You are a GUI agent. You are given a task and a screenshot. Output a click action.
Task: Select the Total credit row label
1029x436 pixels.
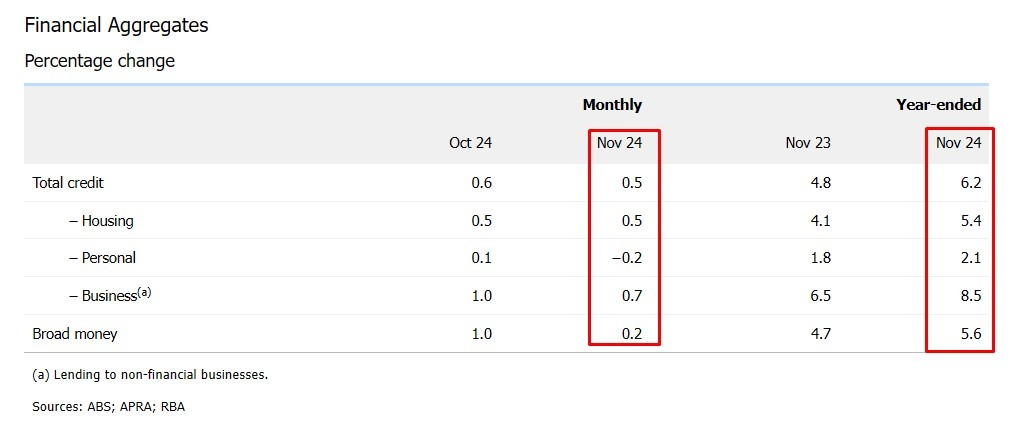pos(68,183)
